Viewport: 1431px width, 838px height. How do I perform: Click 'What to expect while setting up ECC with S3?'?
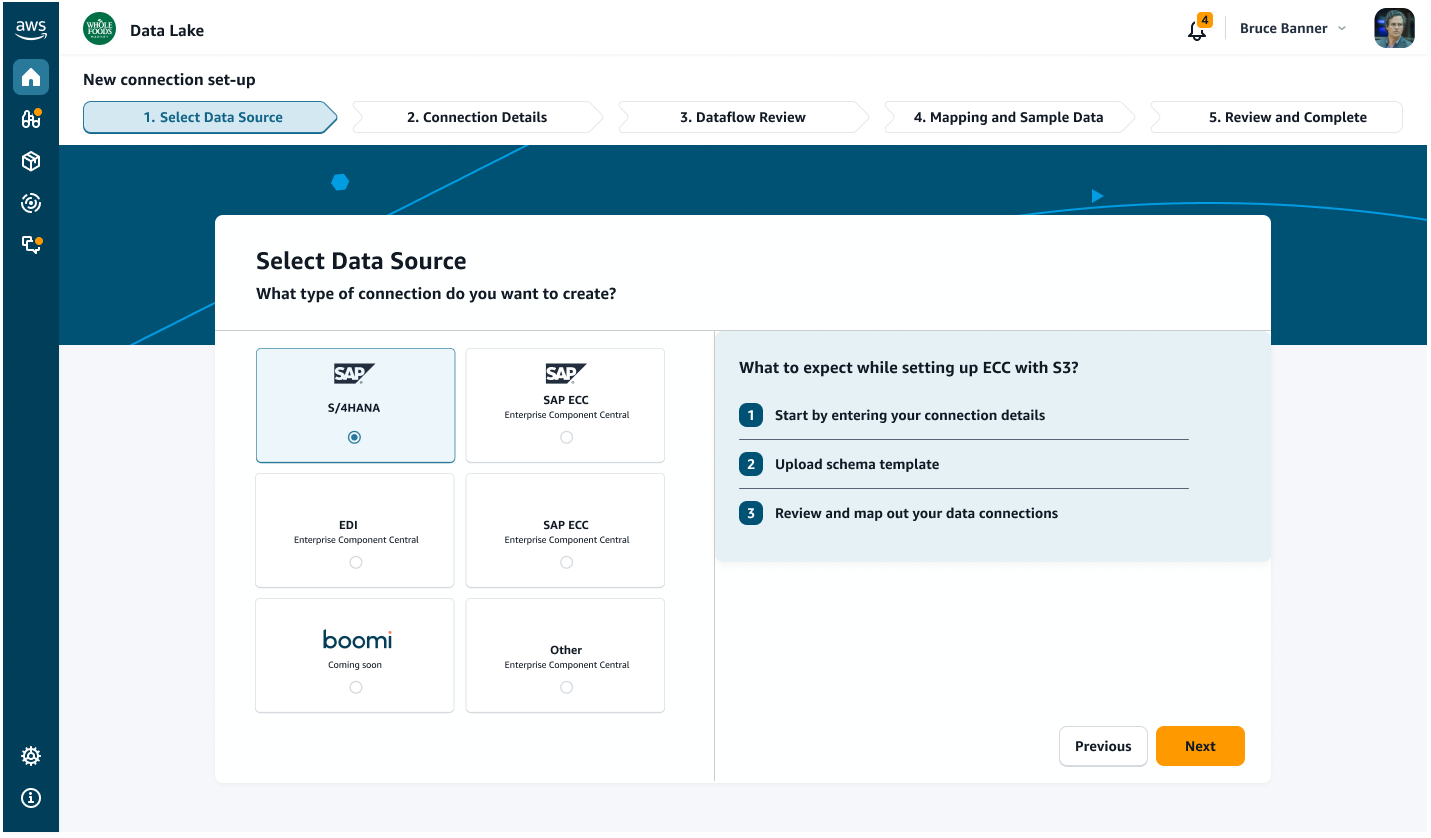909,367
